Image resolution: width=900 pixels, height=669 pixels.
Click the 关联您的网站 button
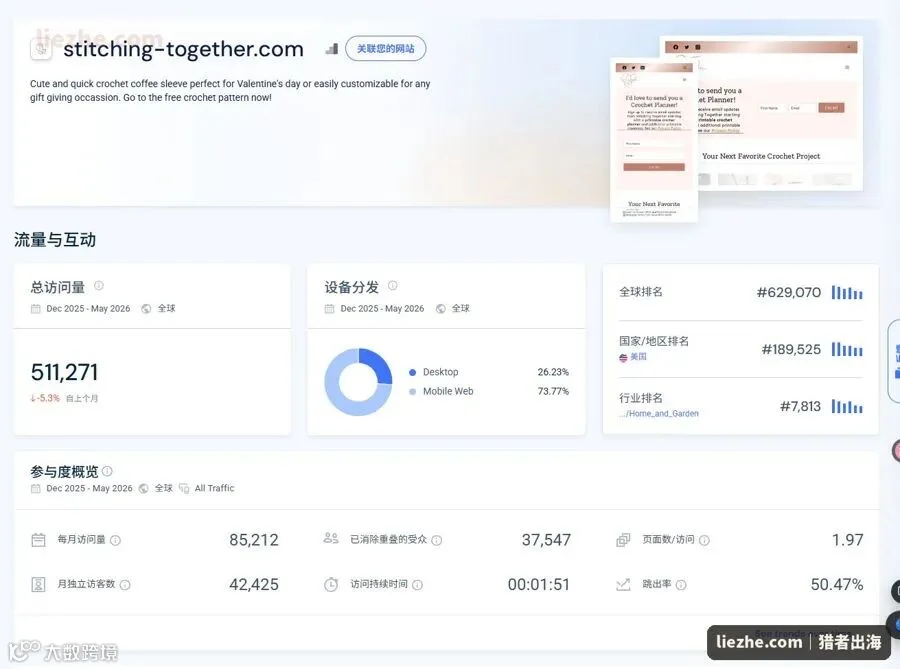[386, 49]
